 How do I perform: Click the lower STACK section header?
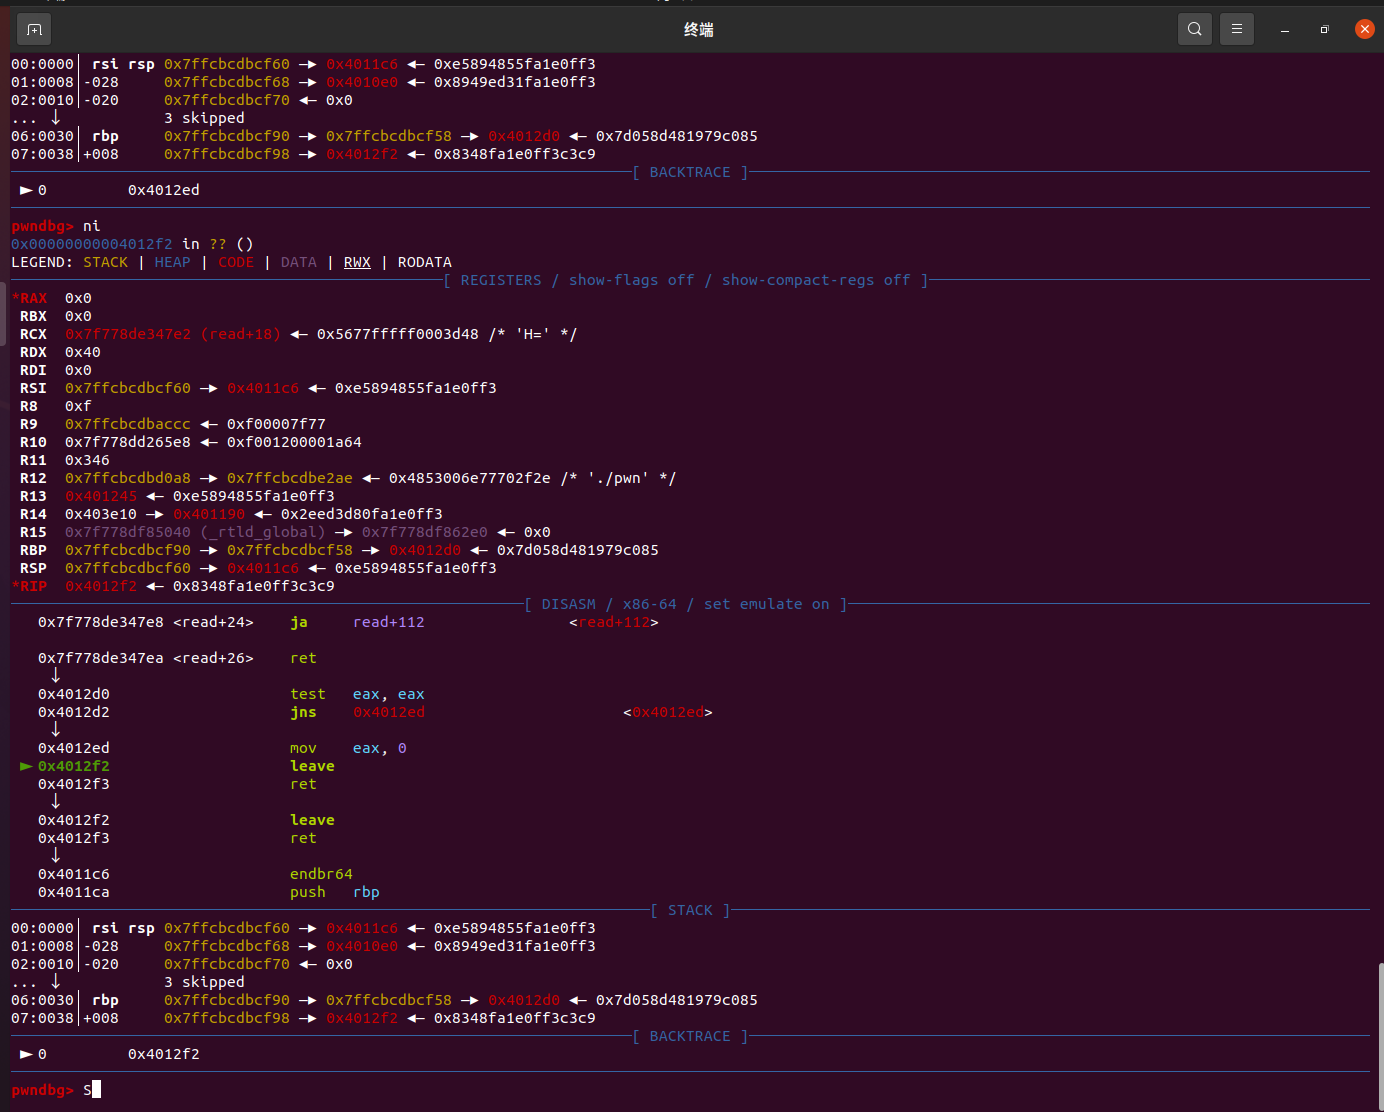pyautogui.click(x=690, y=910)
